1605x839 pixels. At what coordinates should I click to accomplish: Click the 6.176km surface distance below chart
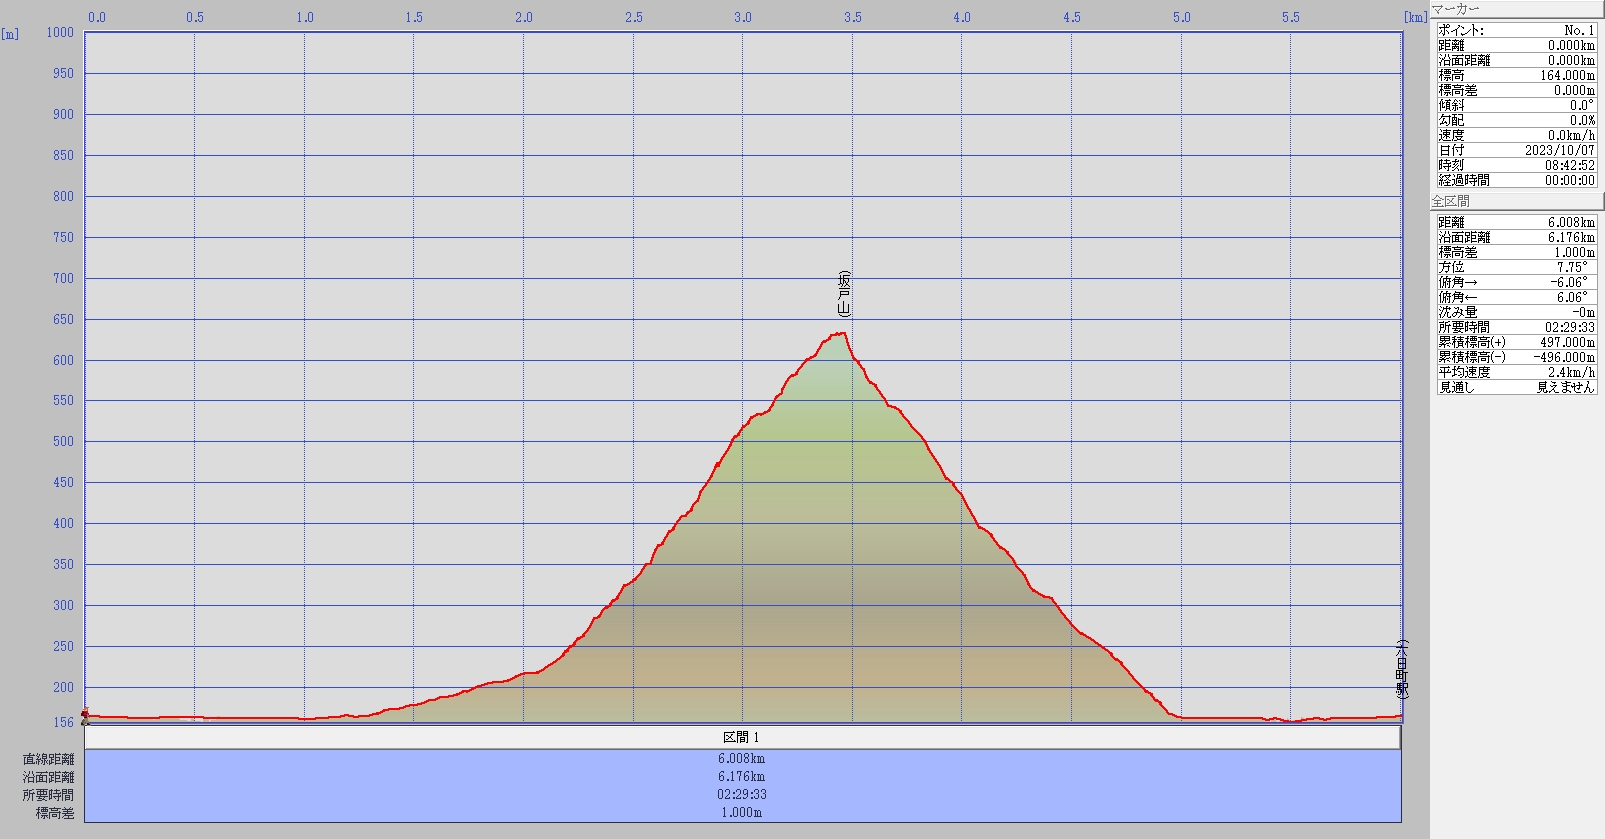(742, 777)
